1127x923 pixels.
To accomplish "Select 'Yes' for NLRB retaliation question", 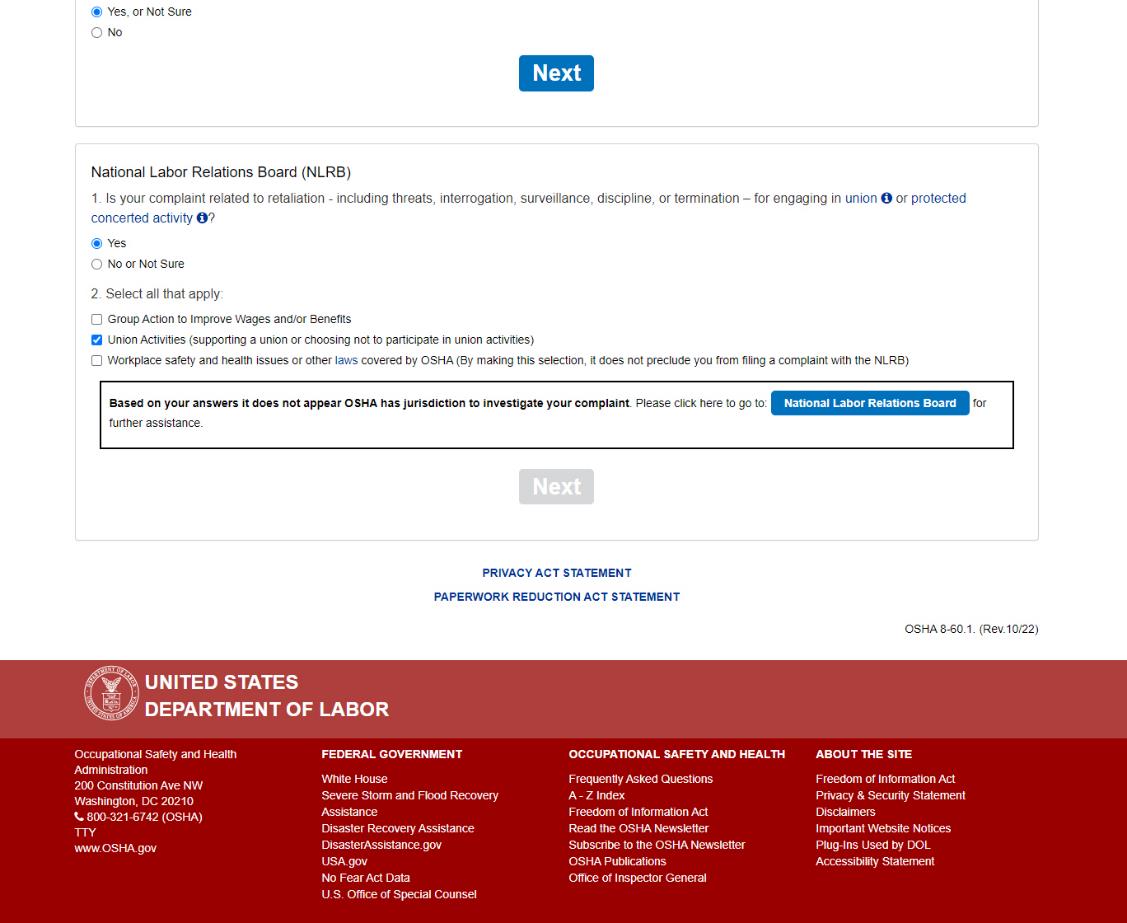I will 96,244.
